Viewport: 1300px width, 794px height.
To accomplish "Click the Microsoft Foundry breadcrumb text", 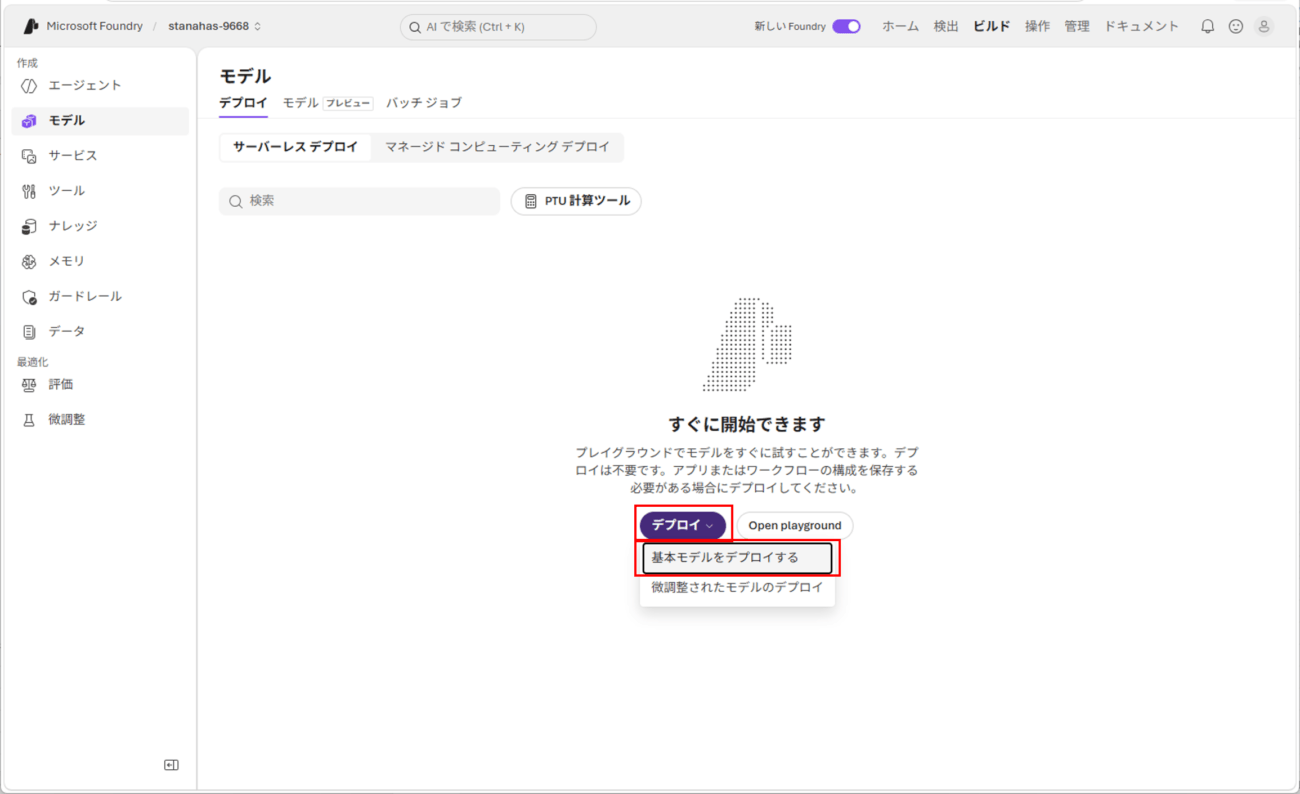I will click(x=95, y=26).
